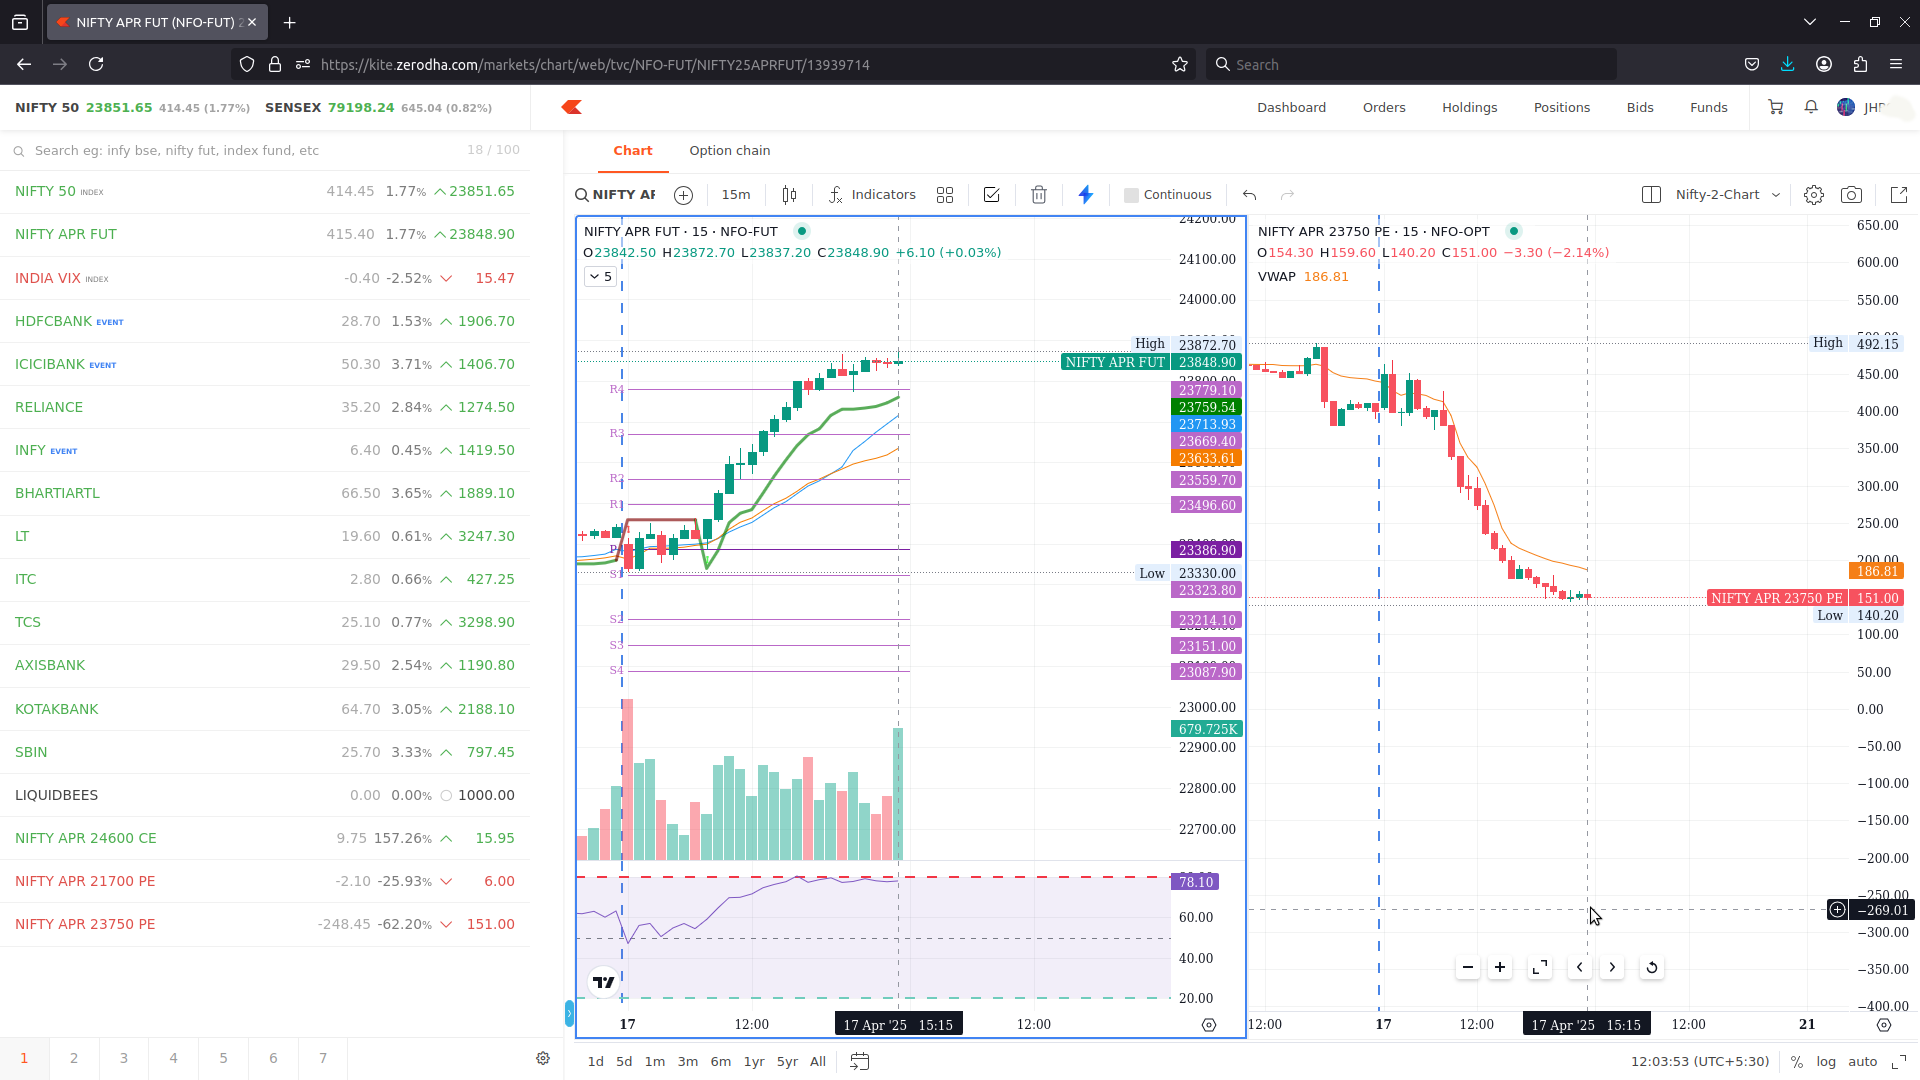Screen dimensions: 1920x1080
Task: Select the 5d date range
Action: 624,1062
